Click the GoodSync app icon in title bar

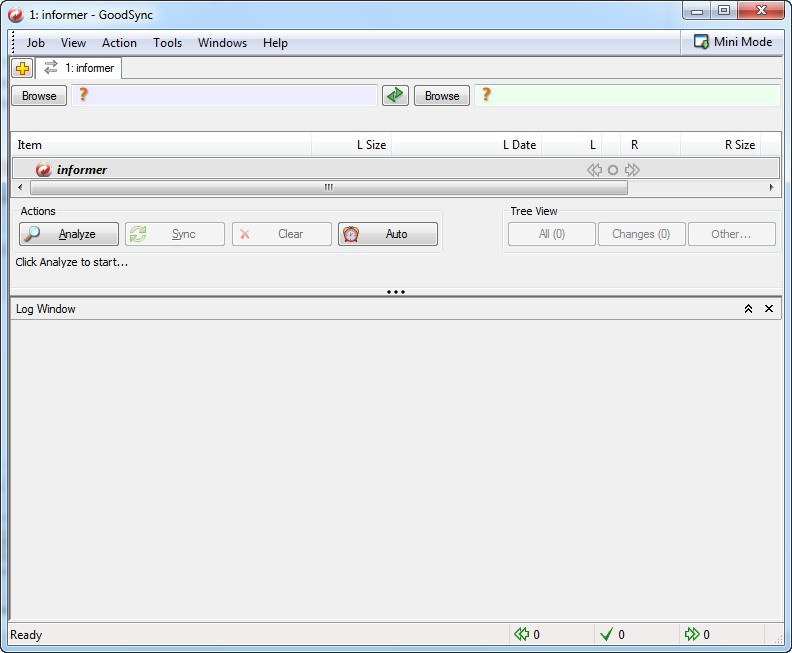(x=15, y=15)
